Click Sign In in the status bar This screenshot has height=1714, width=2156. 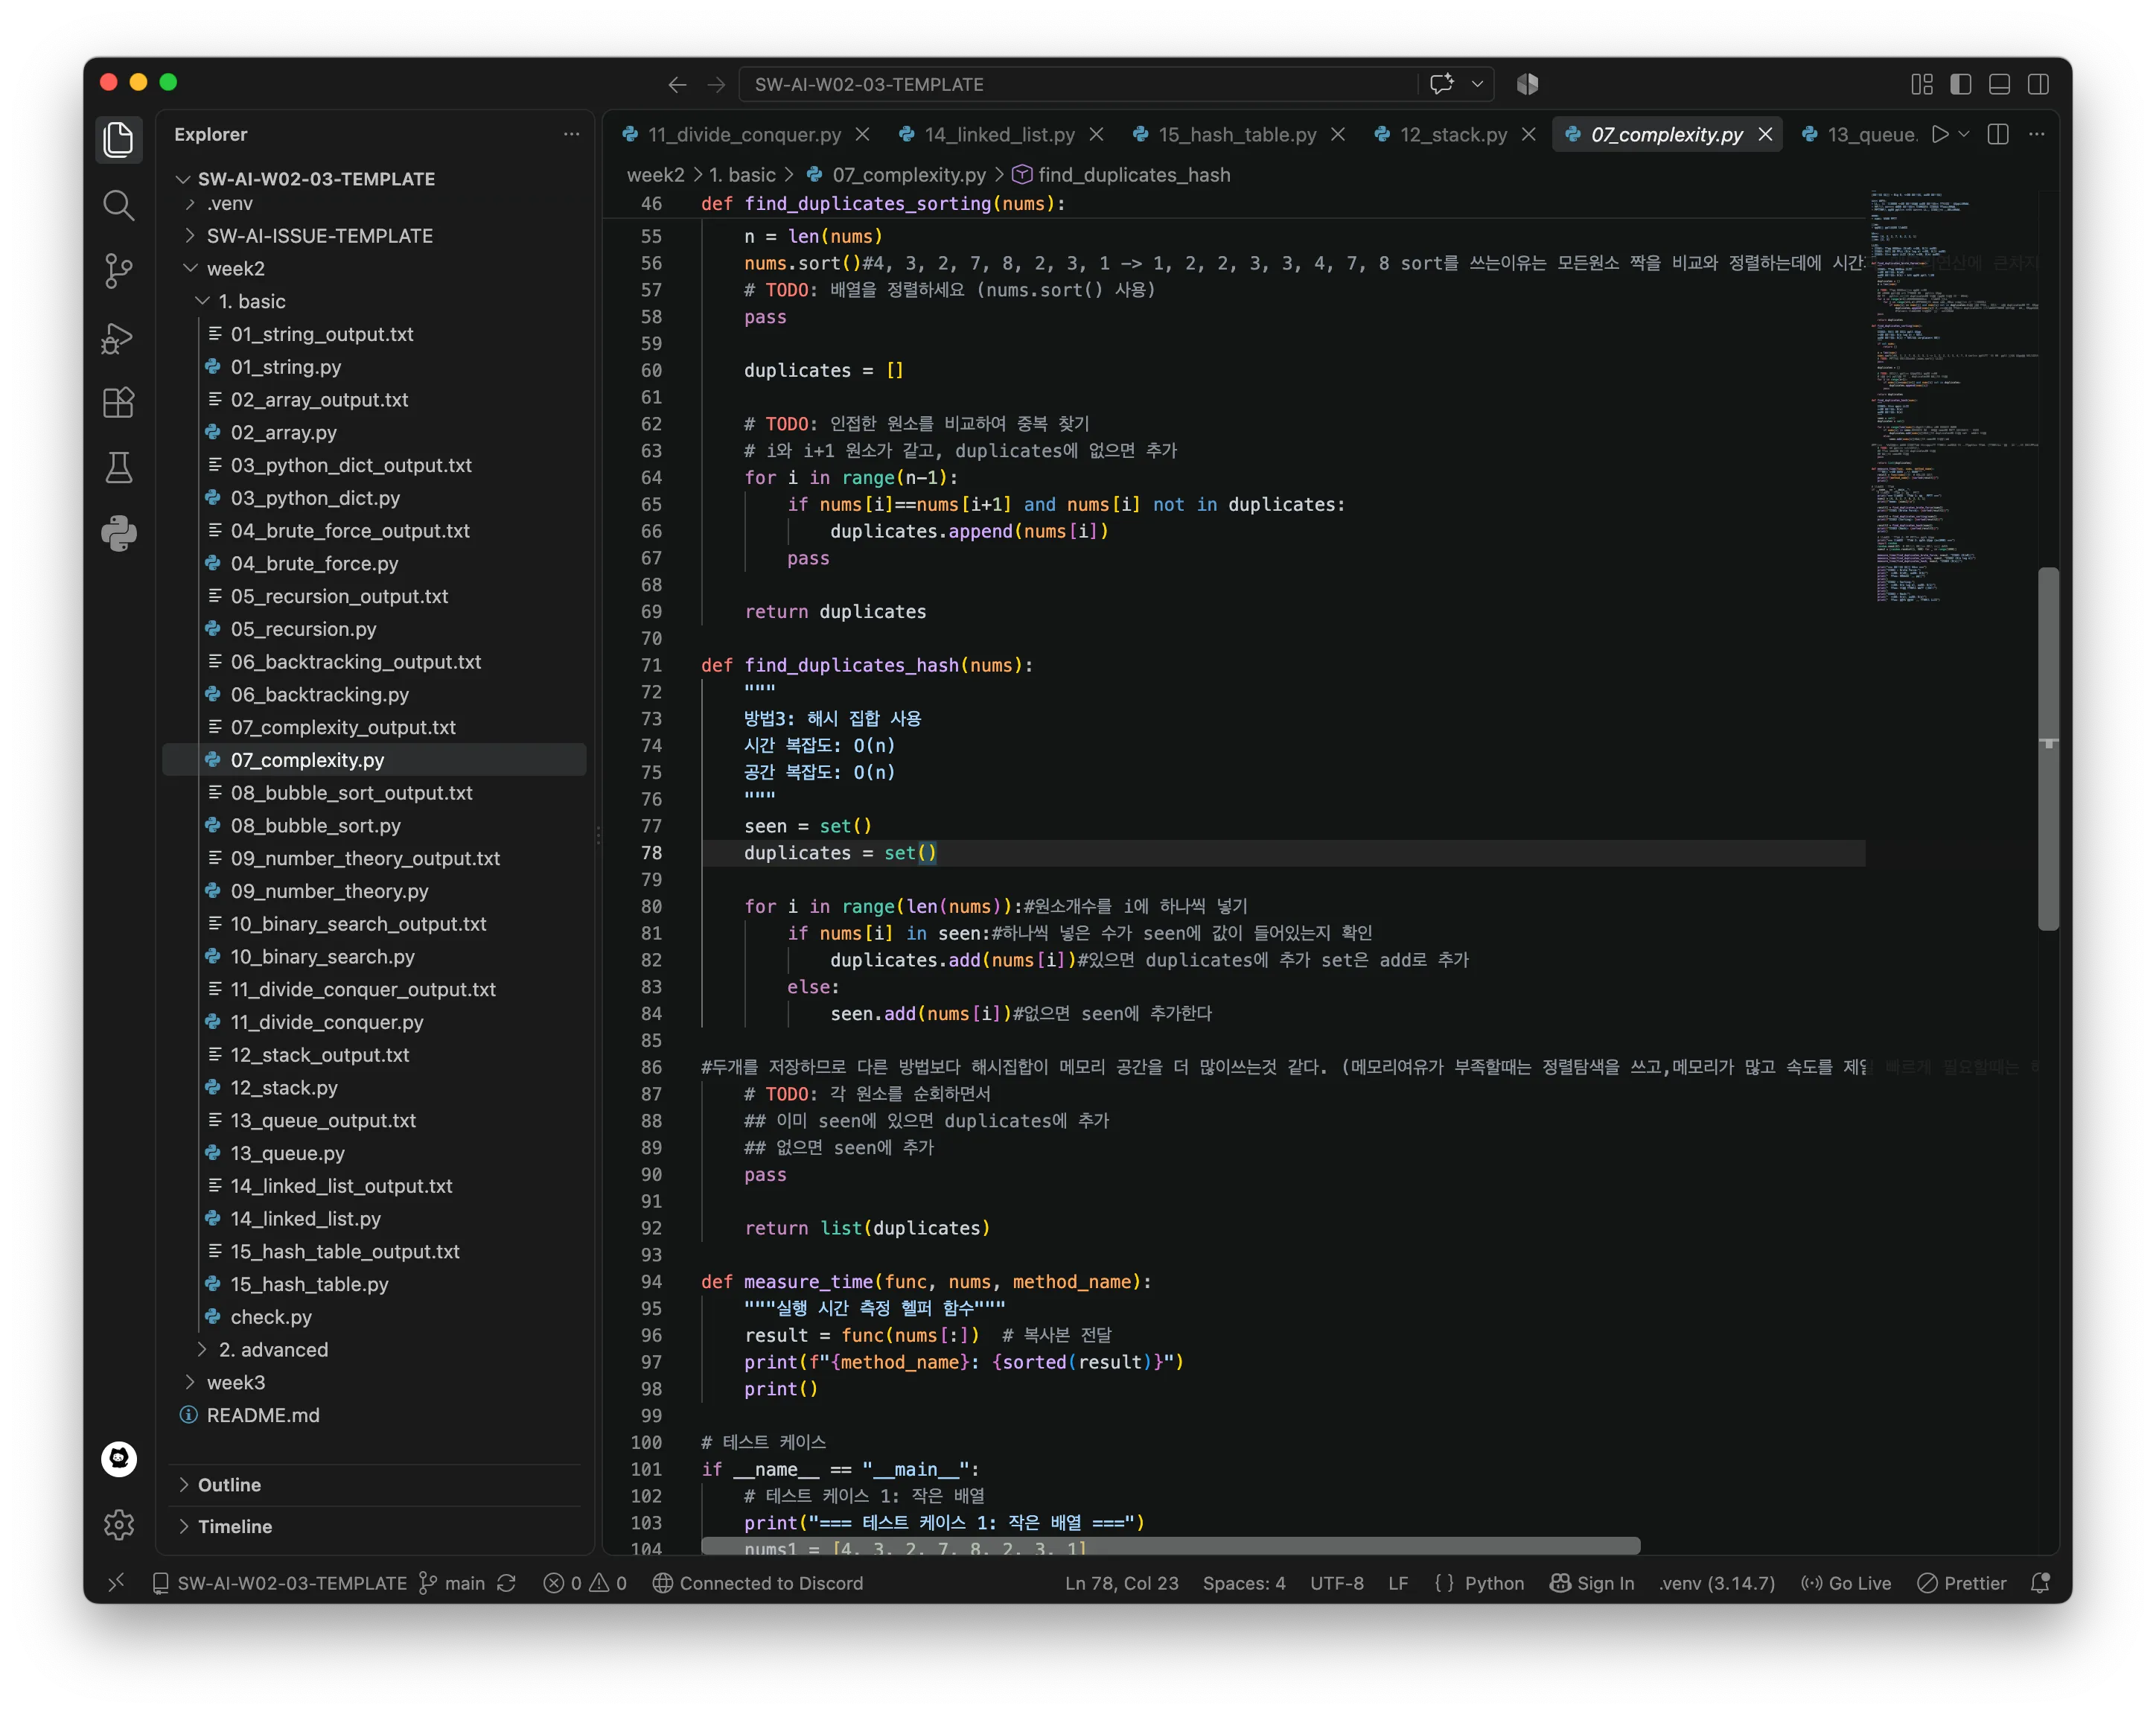1592,1583
